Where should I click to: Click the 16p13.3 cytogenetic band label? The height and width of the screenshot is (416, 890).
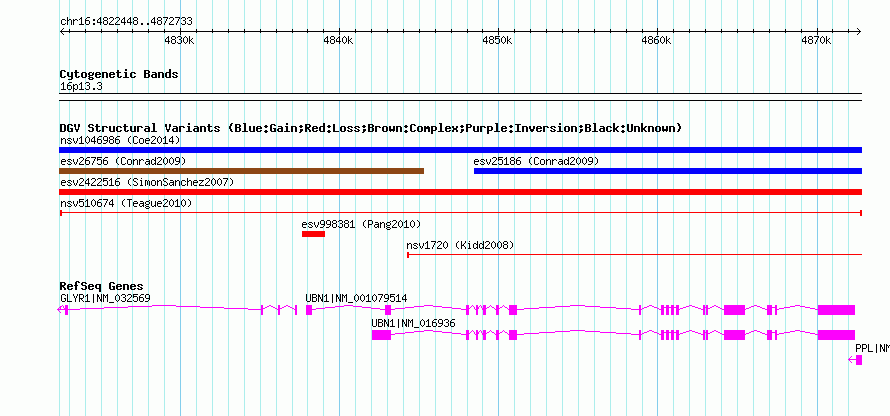(81, 87)
